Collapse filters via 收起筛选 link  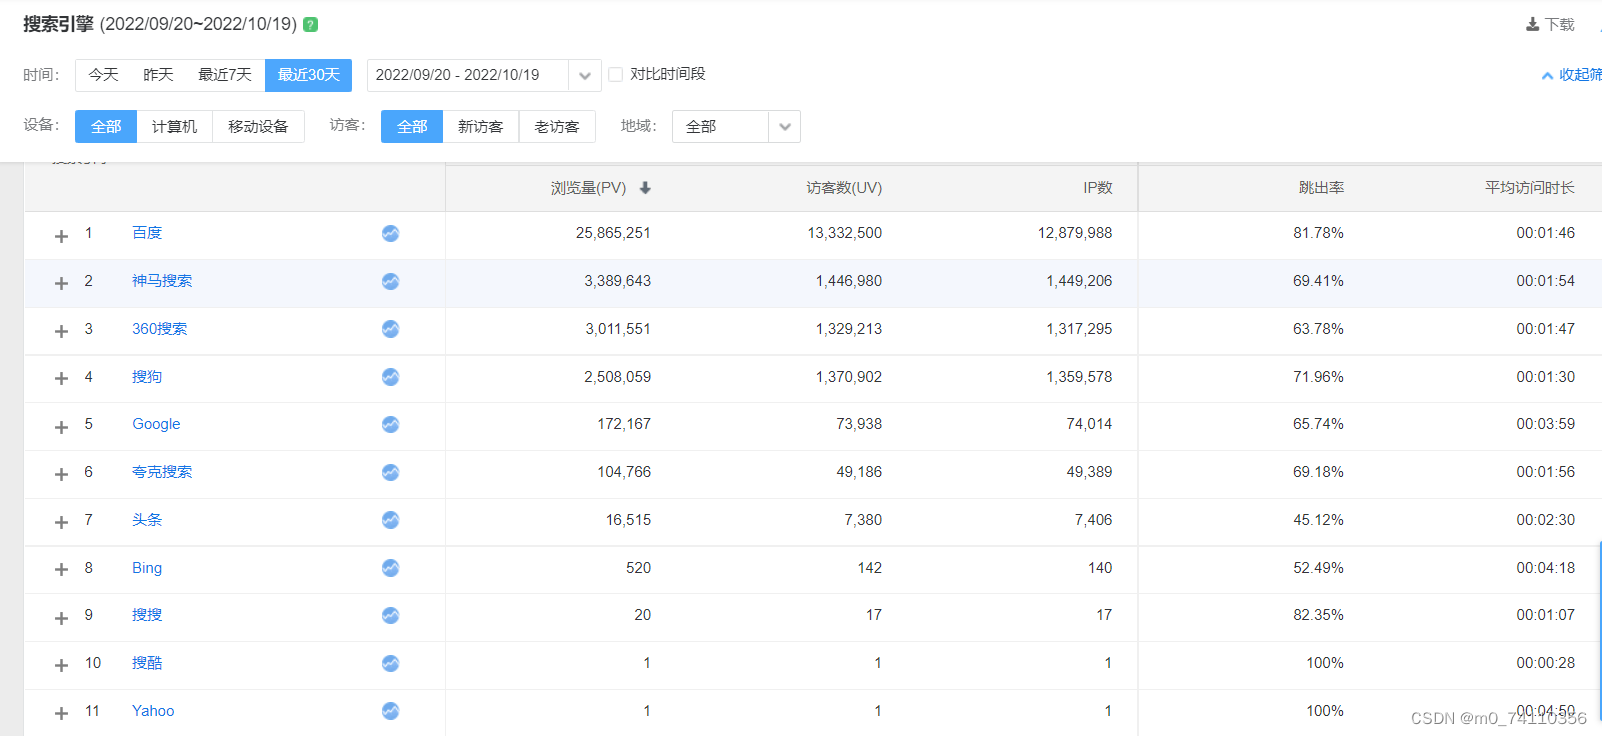tap(1573, 75)
